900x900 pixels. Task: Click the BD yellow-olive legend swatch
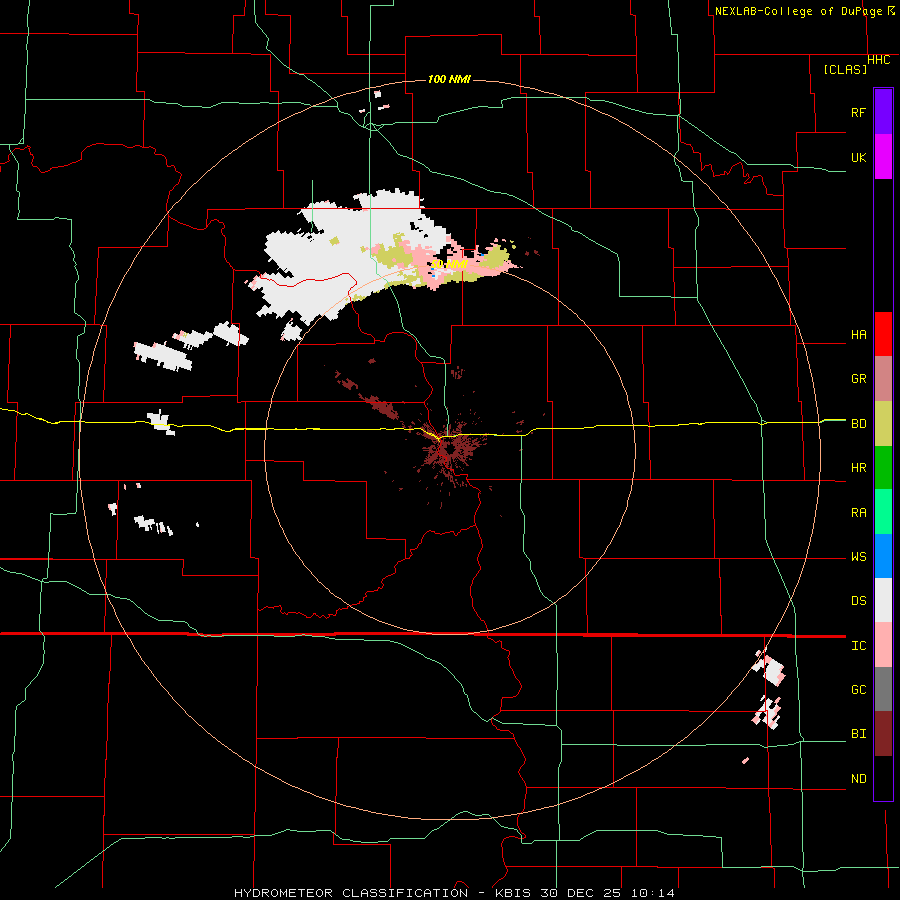pos(883,424)
